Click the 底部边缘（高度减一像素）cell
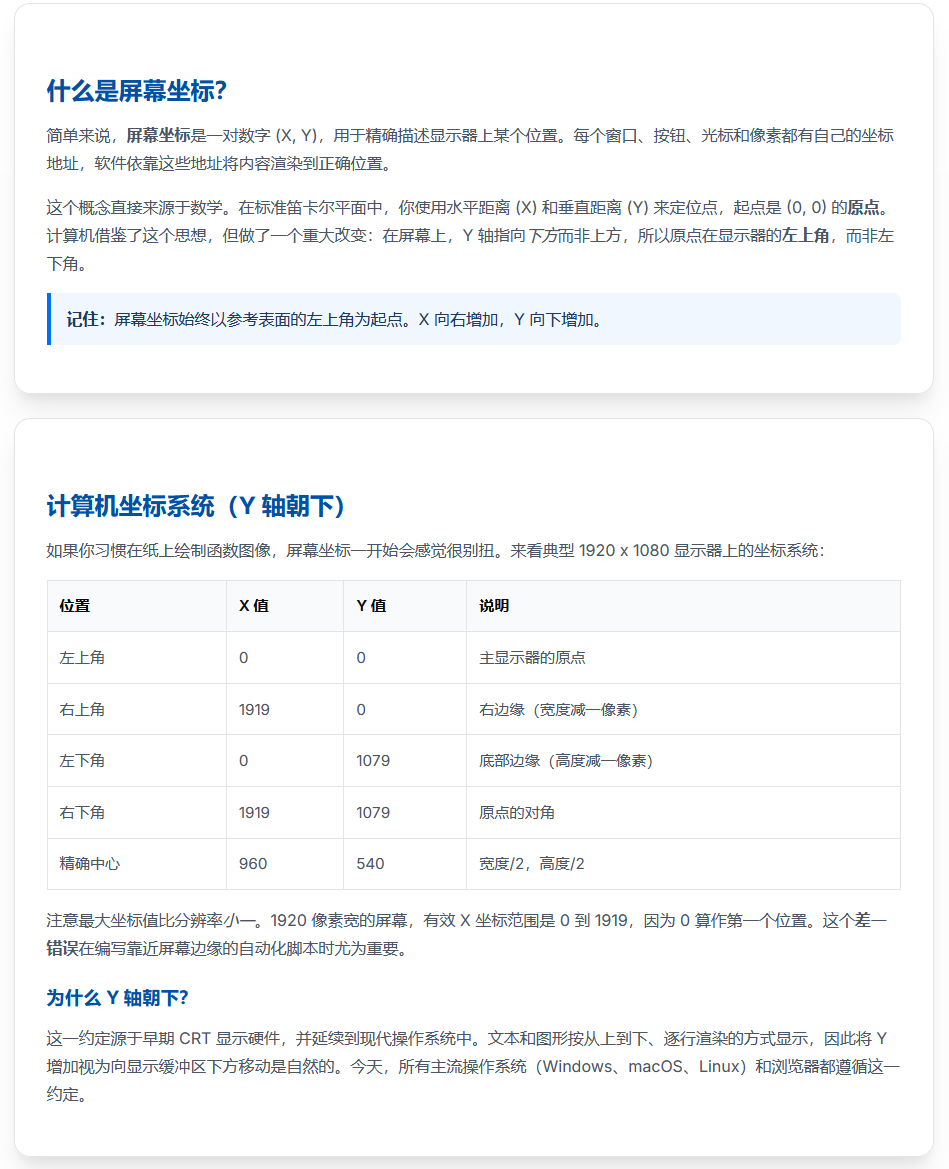 pyautogui.click(x=683, y=760)
